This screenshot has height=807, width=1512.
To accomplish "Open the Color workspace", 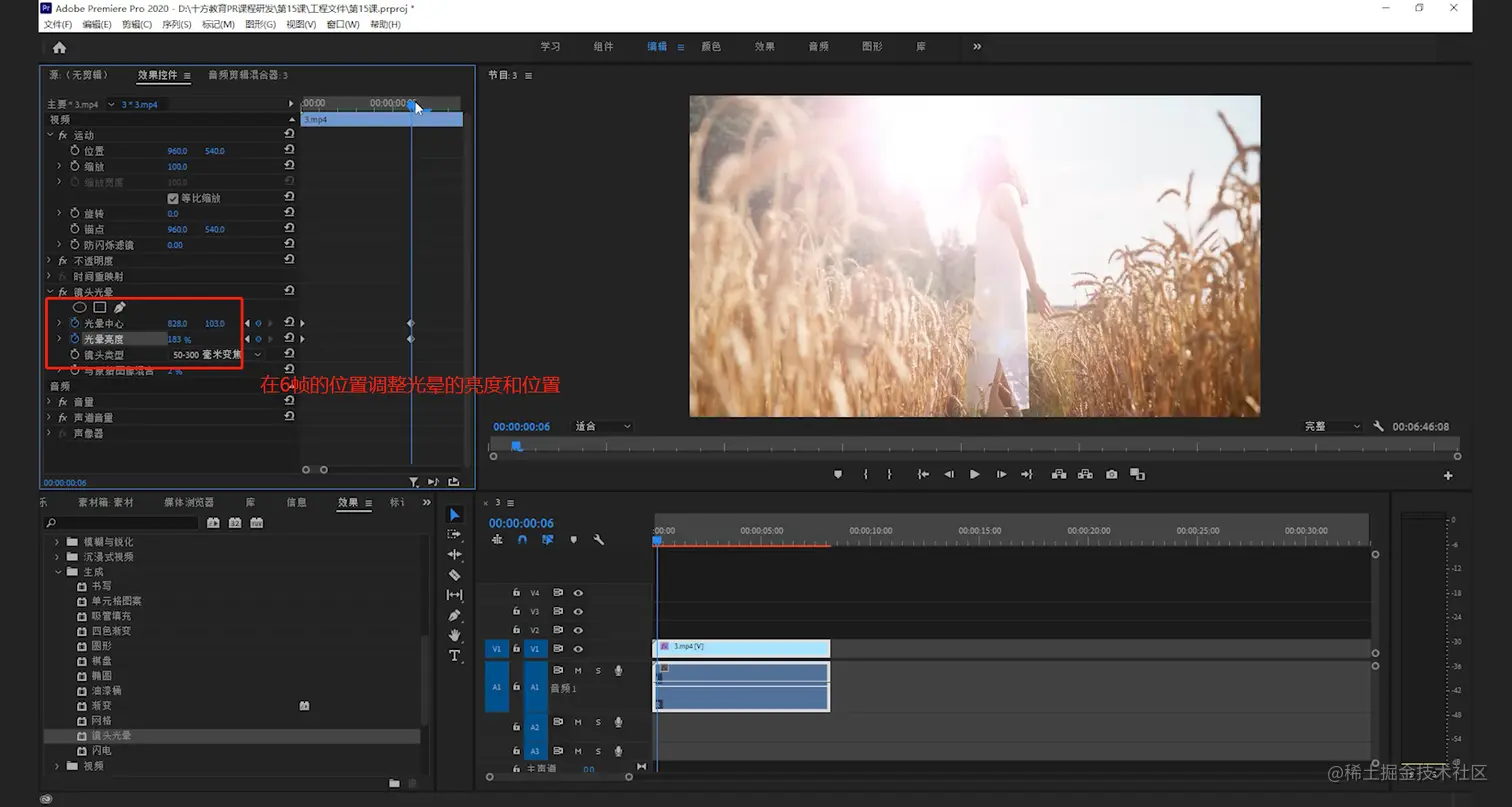I will pos(711,47).
